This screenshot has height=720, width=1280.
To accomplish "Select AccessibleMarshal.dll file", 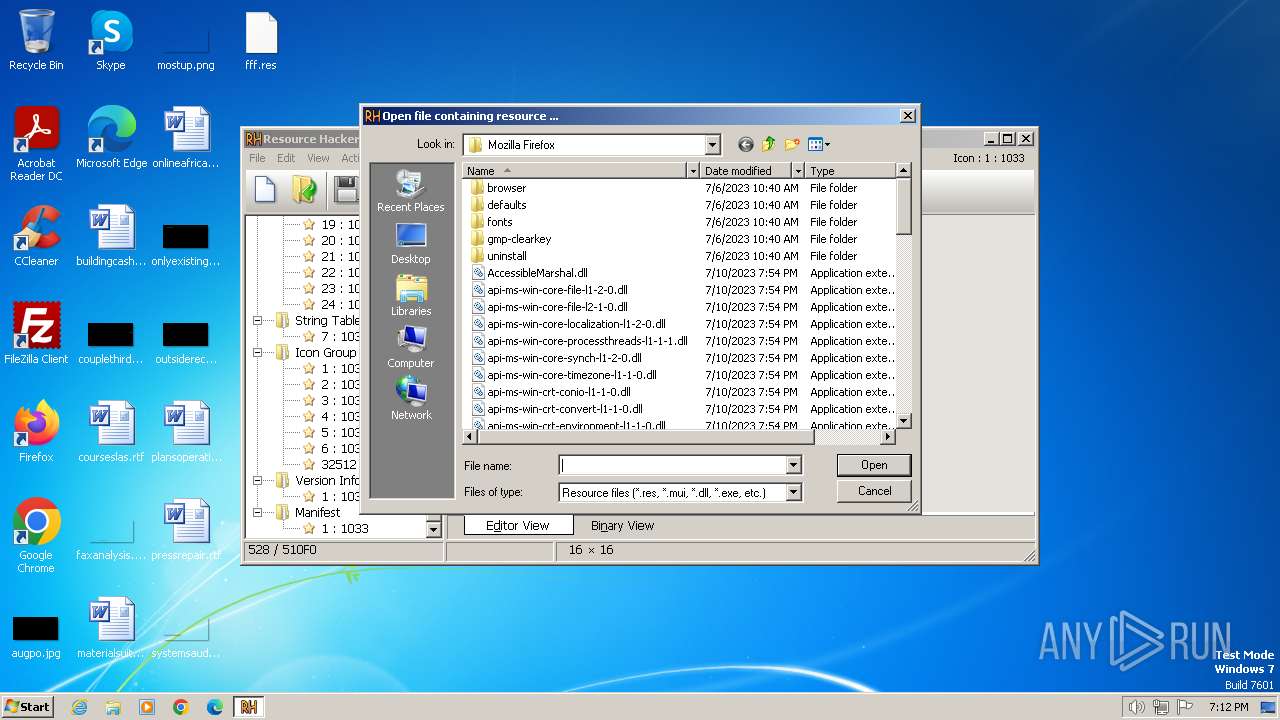I will pos(529,273).
